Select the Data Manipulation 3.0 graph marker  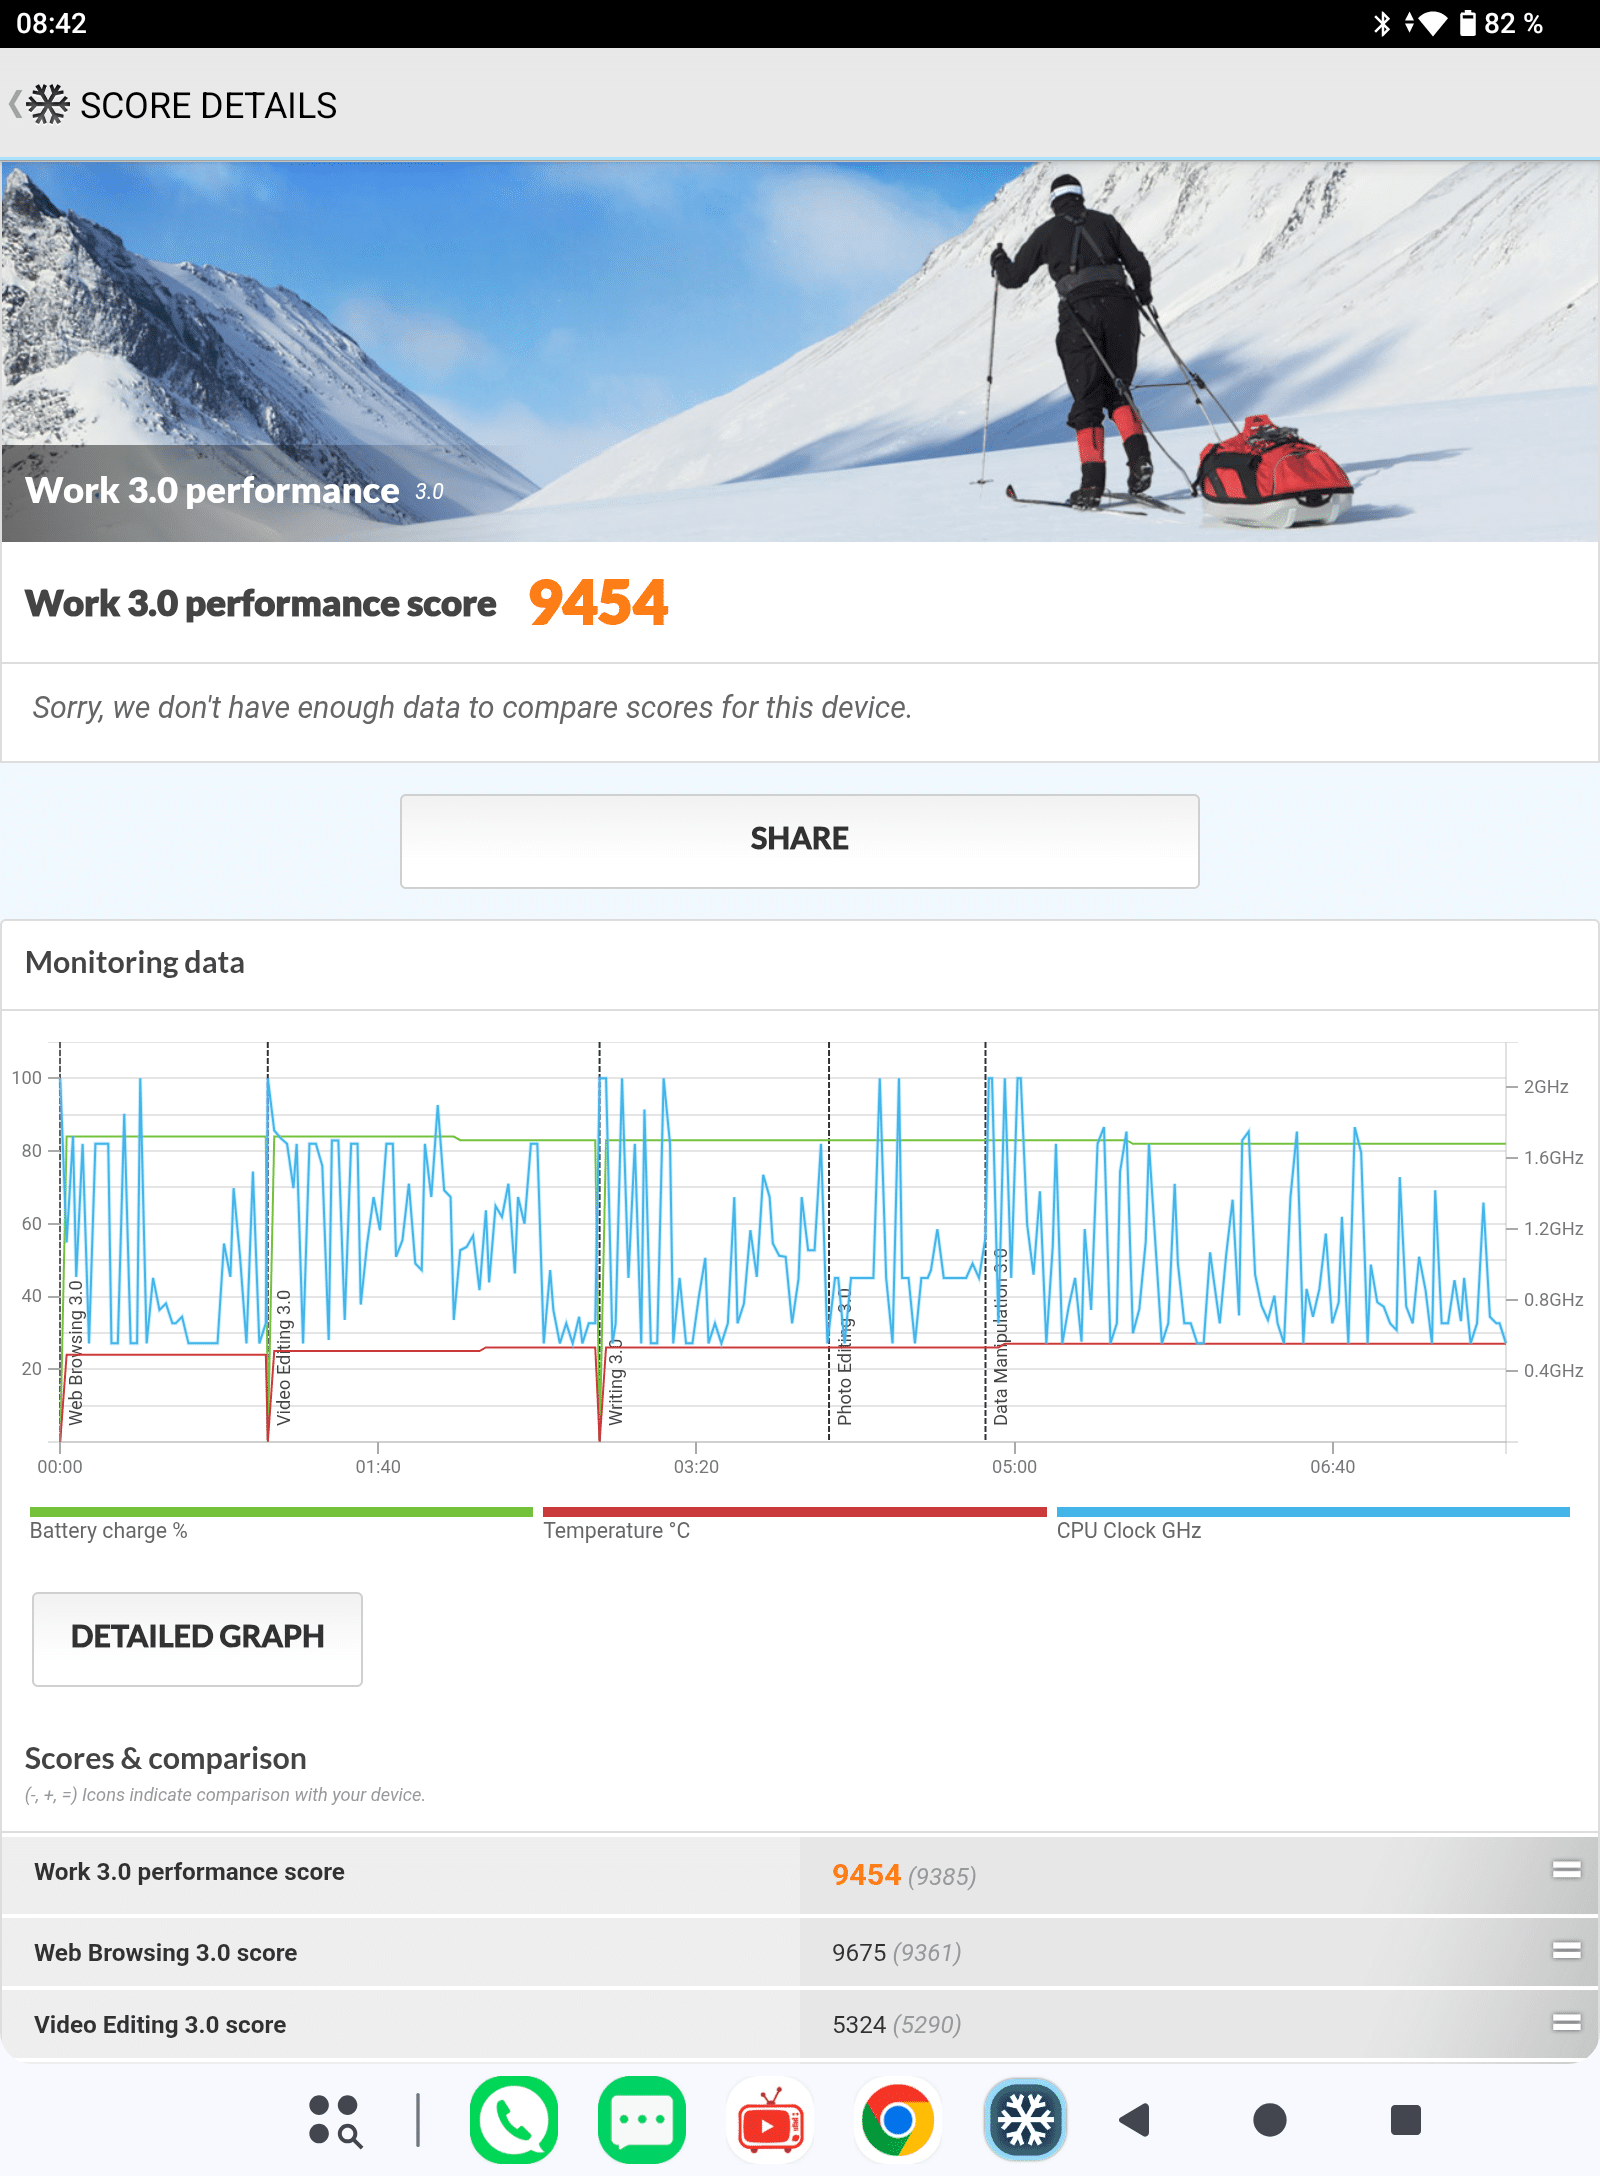(1001, 1336)
